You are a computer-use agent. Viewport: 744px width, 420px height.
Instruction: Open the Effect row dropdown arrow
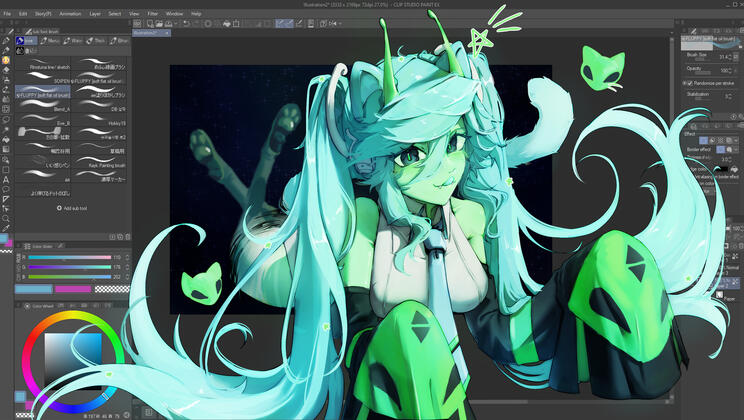point(735,140)
